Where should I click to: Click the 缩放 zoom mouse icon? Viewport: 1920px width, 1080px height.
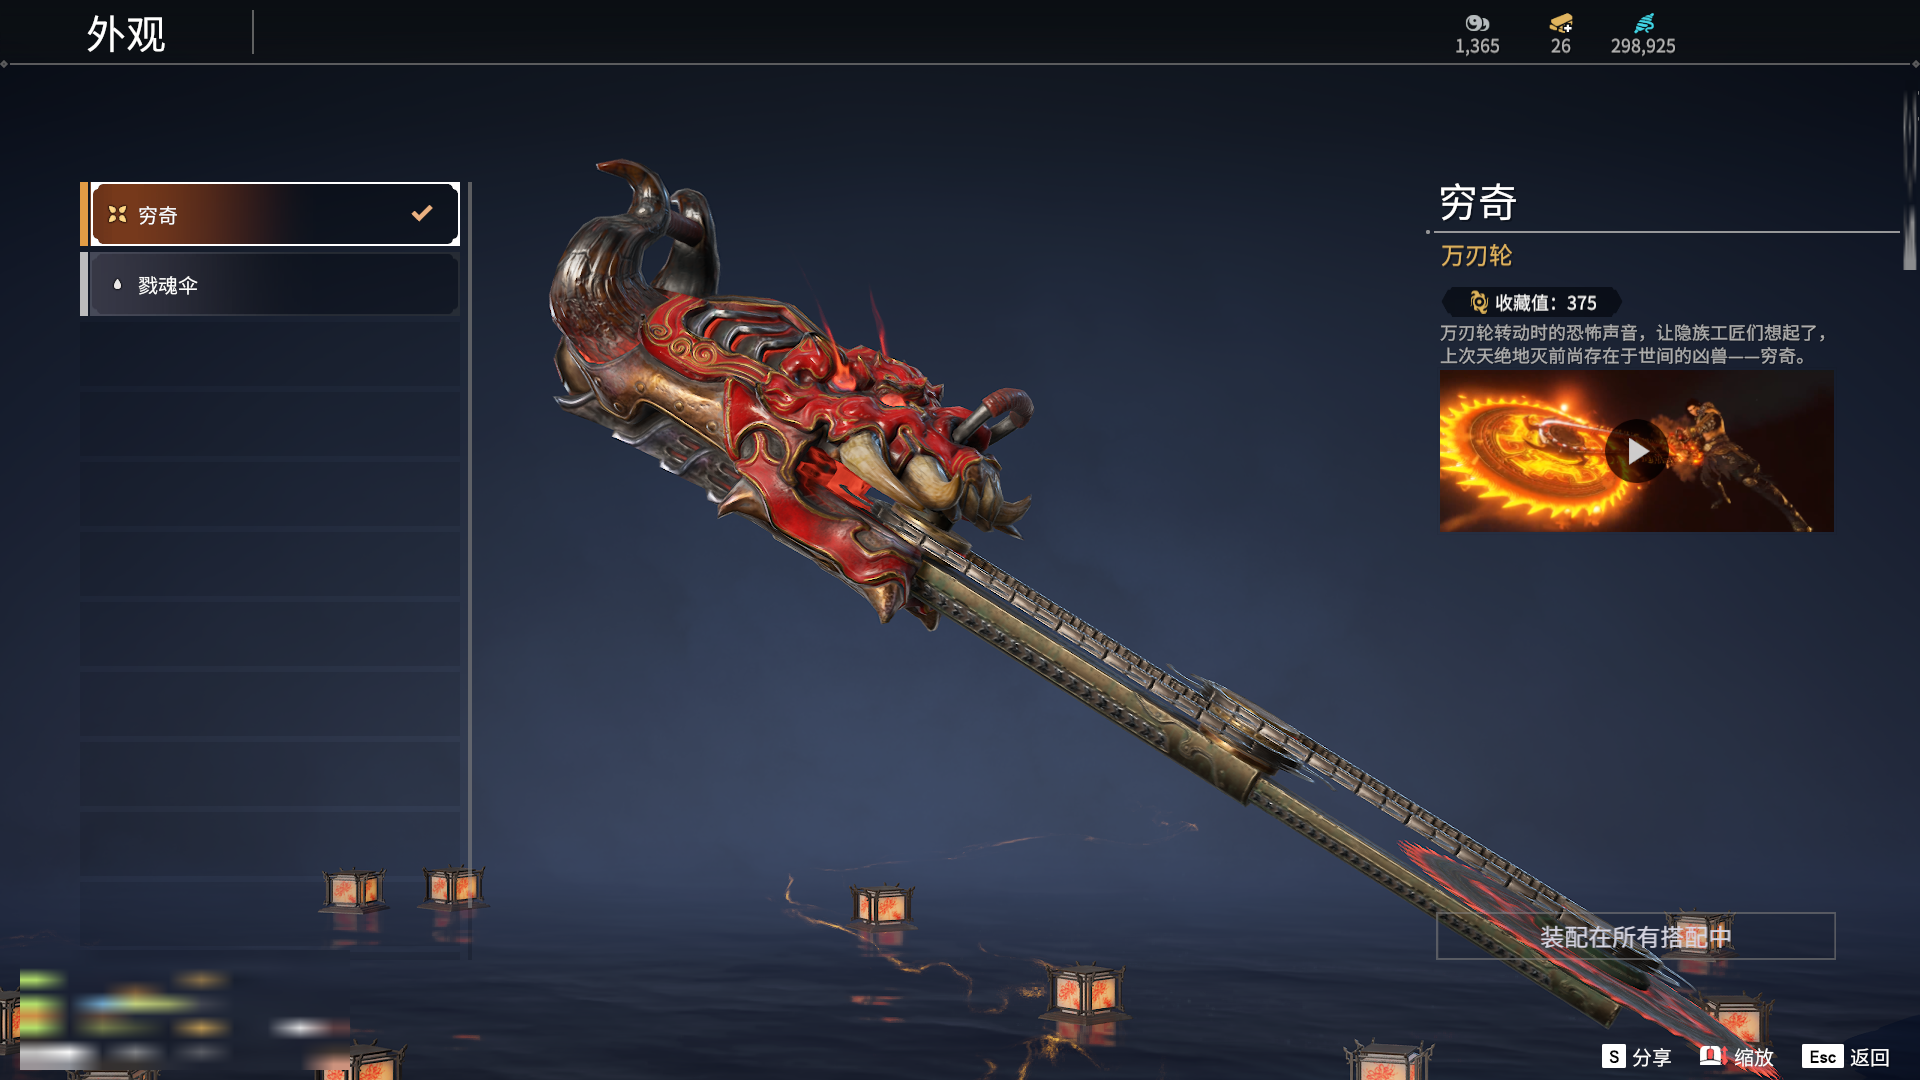1712,1056
